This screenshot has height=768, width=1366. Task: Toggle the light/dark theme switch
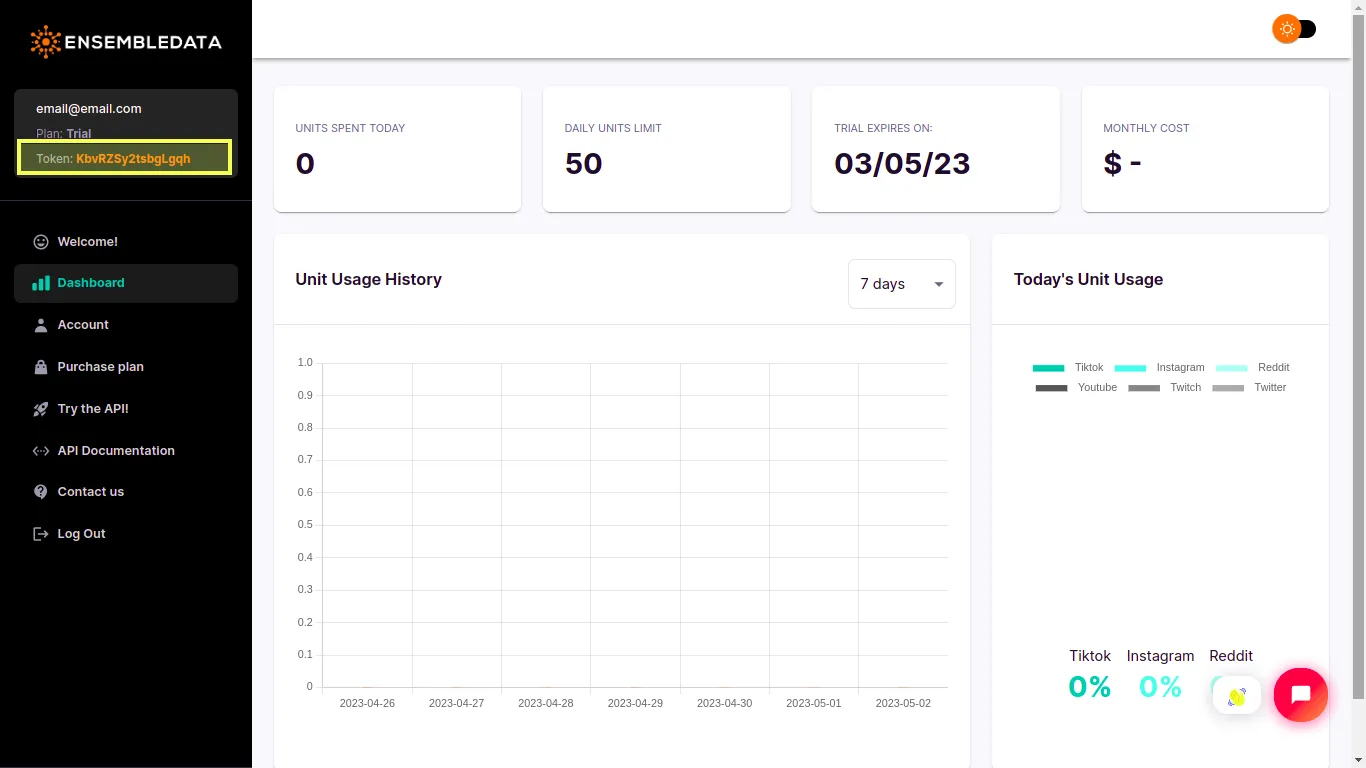pos(1294,29)
